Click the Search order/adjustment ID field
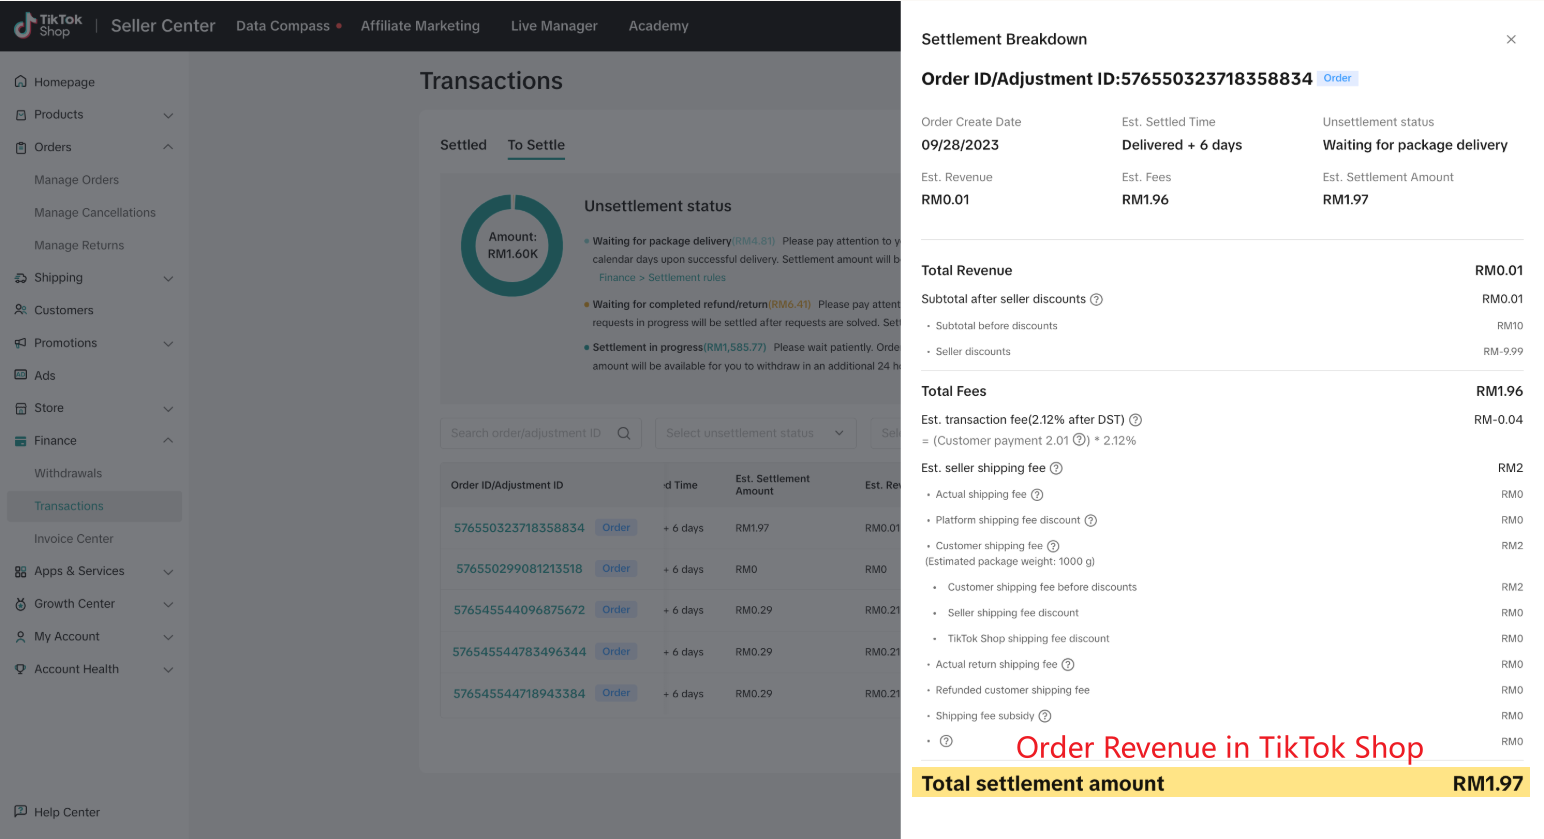 [541, 433]
